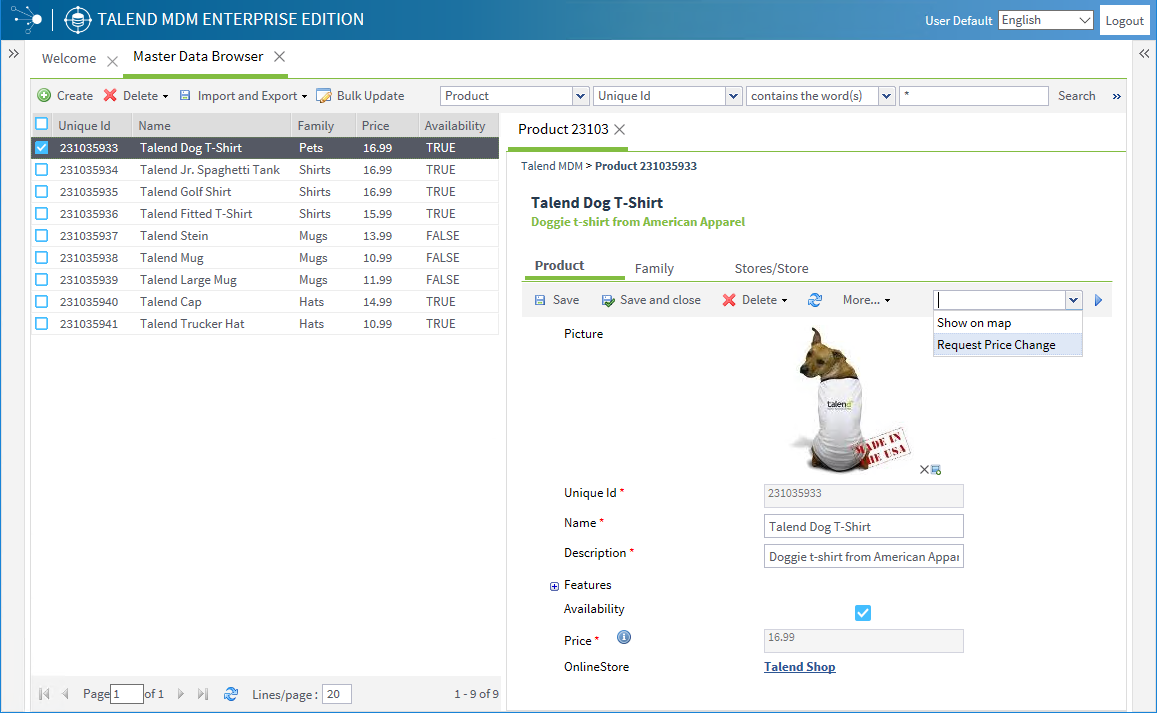Screen dimensions: 1157x713
Task: Check the Talend Golf Shirt row
Action: tap(42, 192)
